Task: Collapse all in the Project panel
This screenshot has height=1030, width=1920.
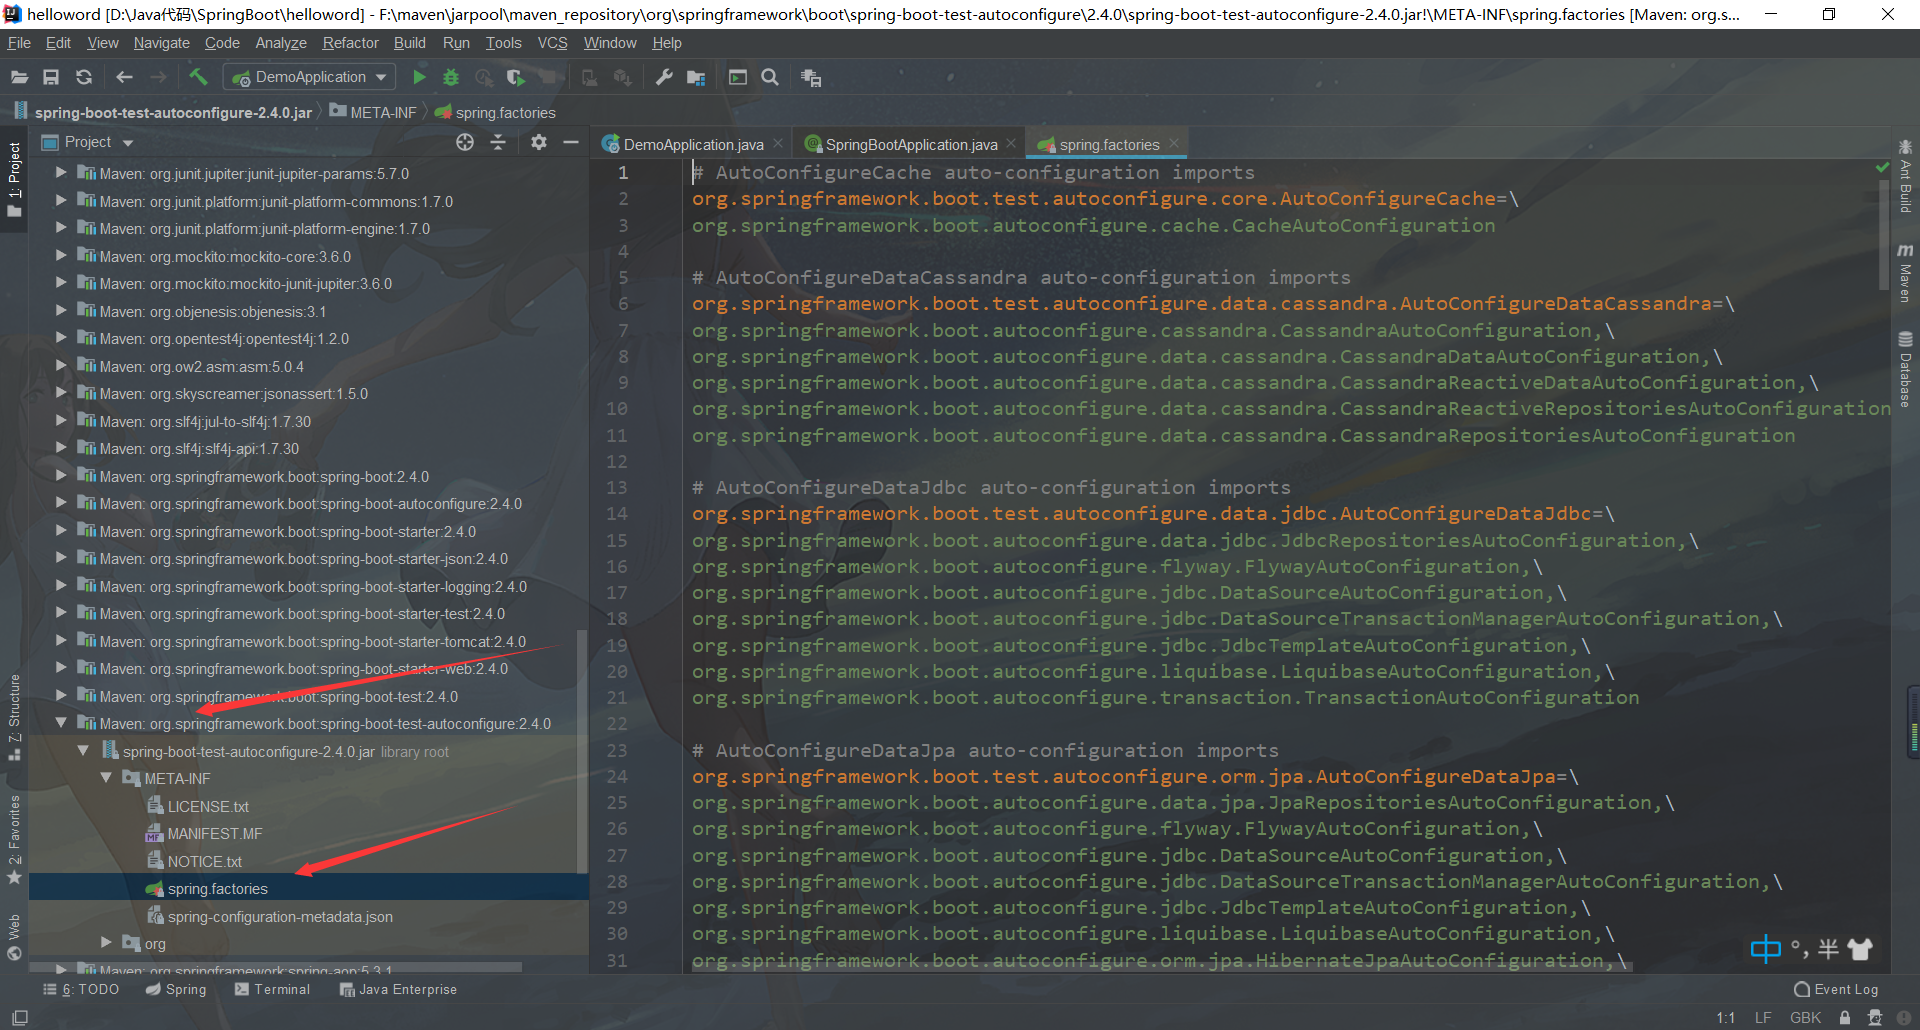Action: pos(498,142)
